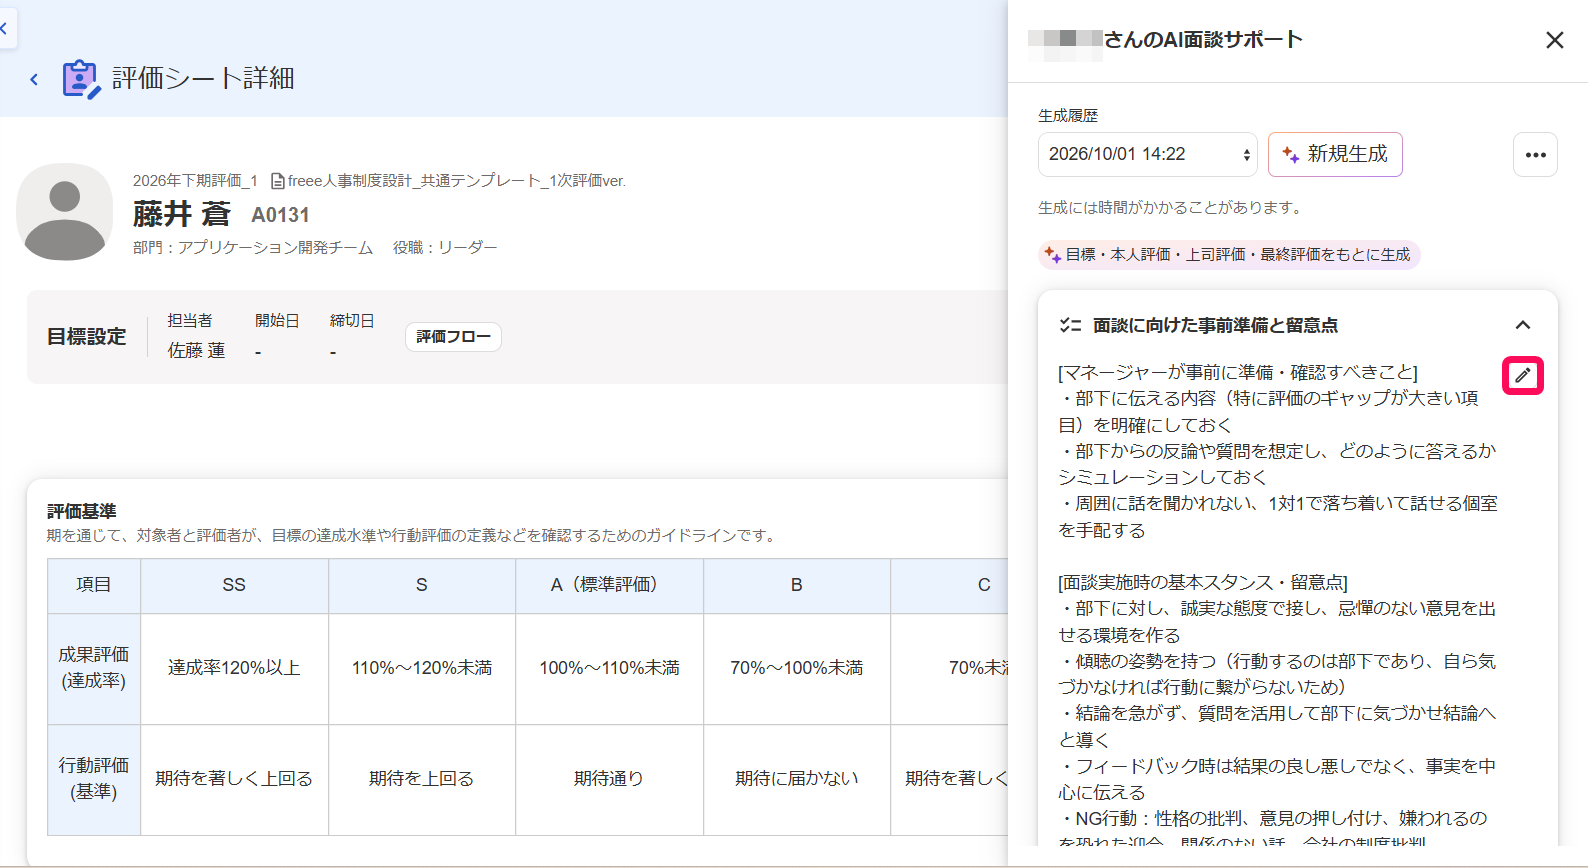The image size is (1588, 868).
Task: Click the SS column header
Action: 234,585
